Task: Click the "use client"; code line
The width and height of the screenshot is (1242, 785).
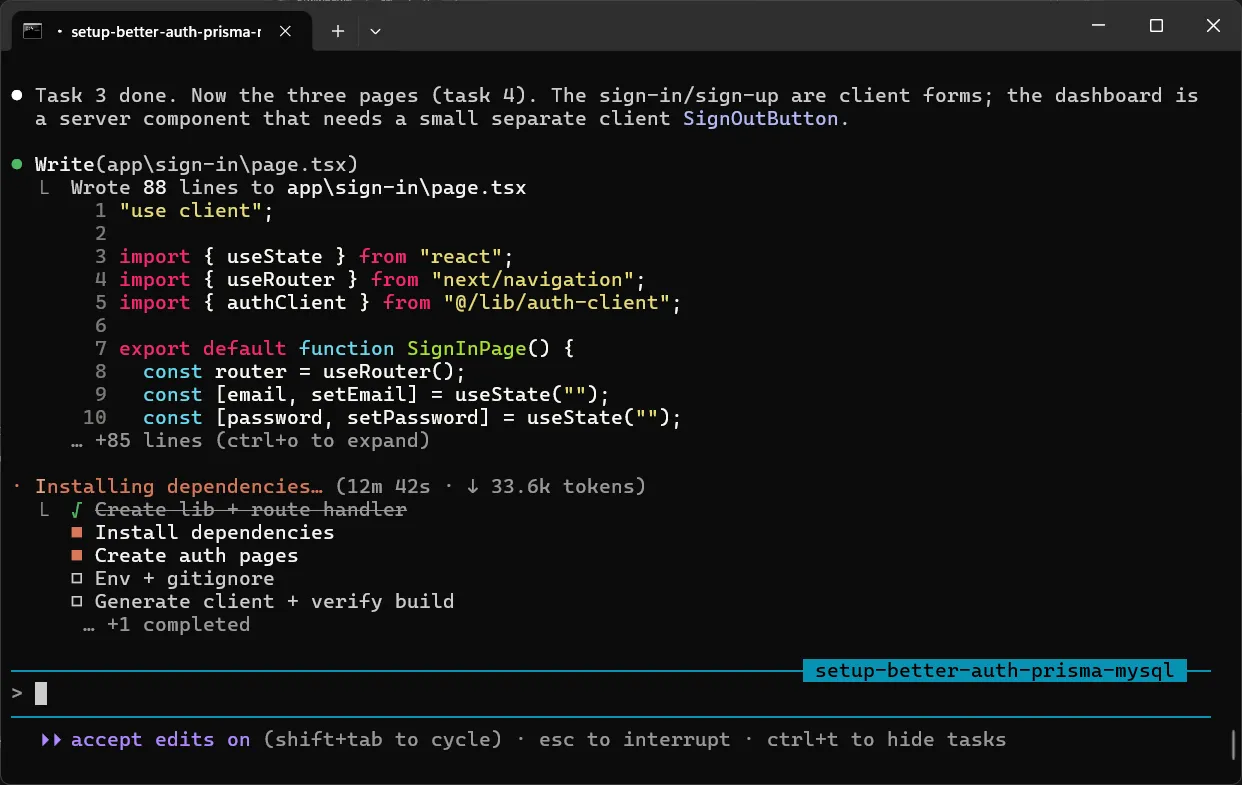Action: click(x=196, y=210)
